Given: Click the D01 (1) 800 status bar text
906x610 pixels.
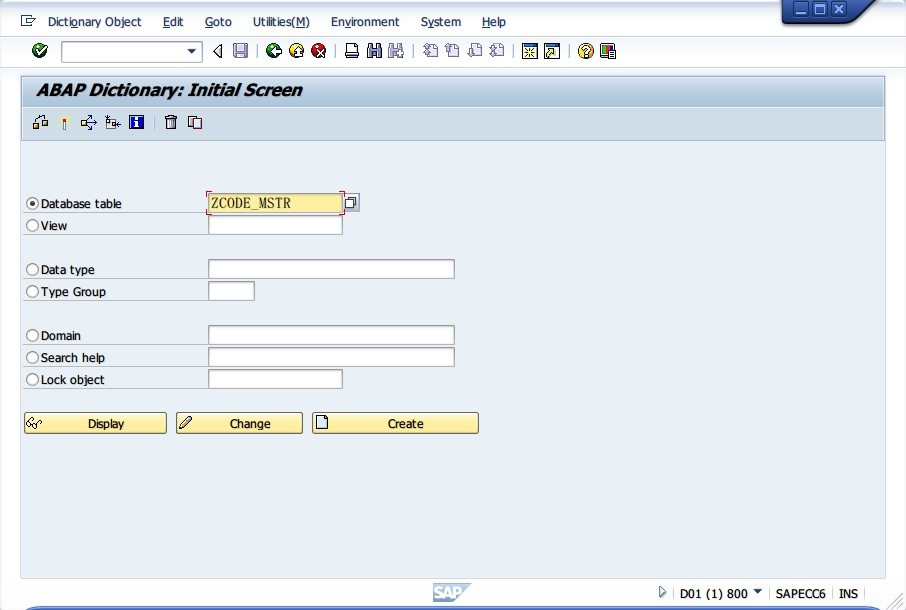Looking at the screenshot, I should [714, 593].
